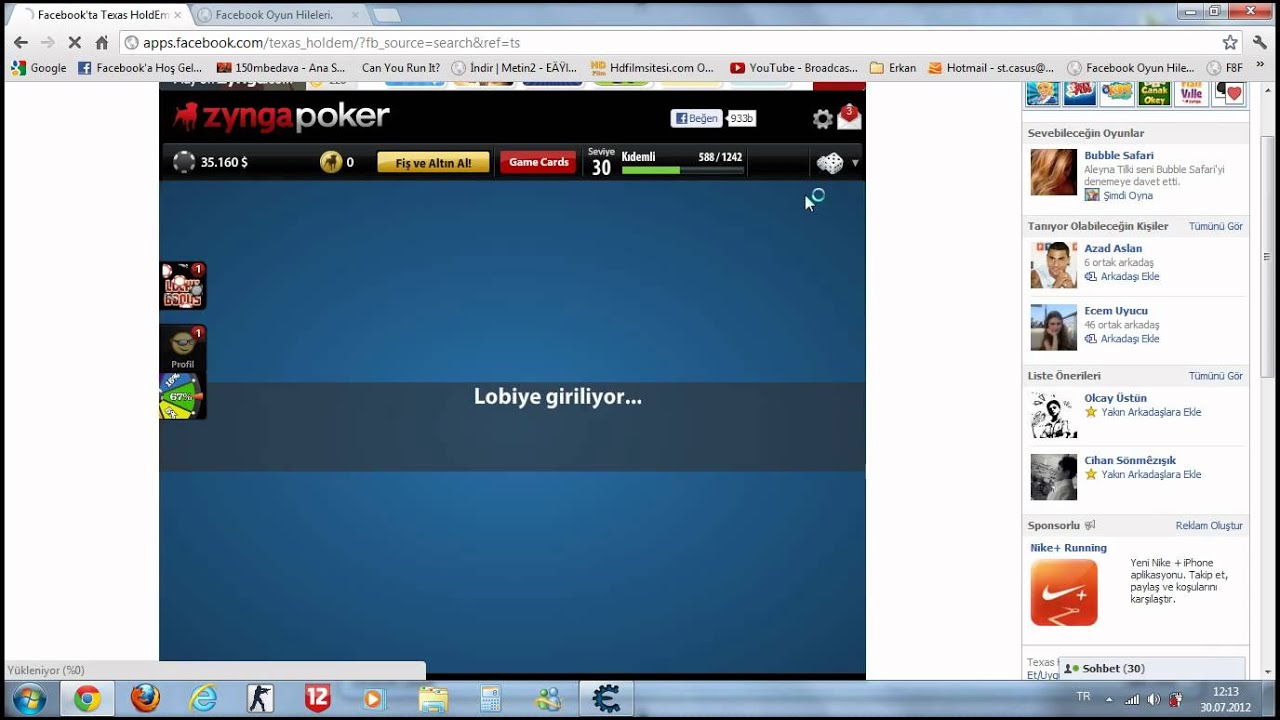Open the 150mbedava bookmark
1280x720 pixels.
tap(281, 68)
